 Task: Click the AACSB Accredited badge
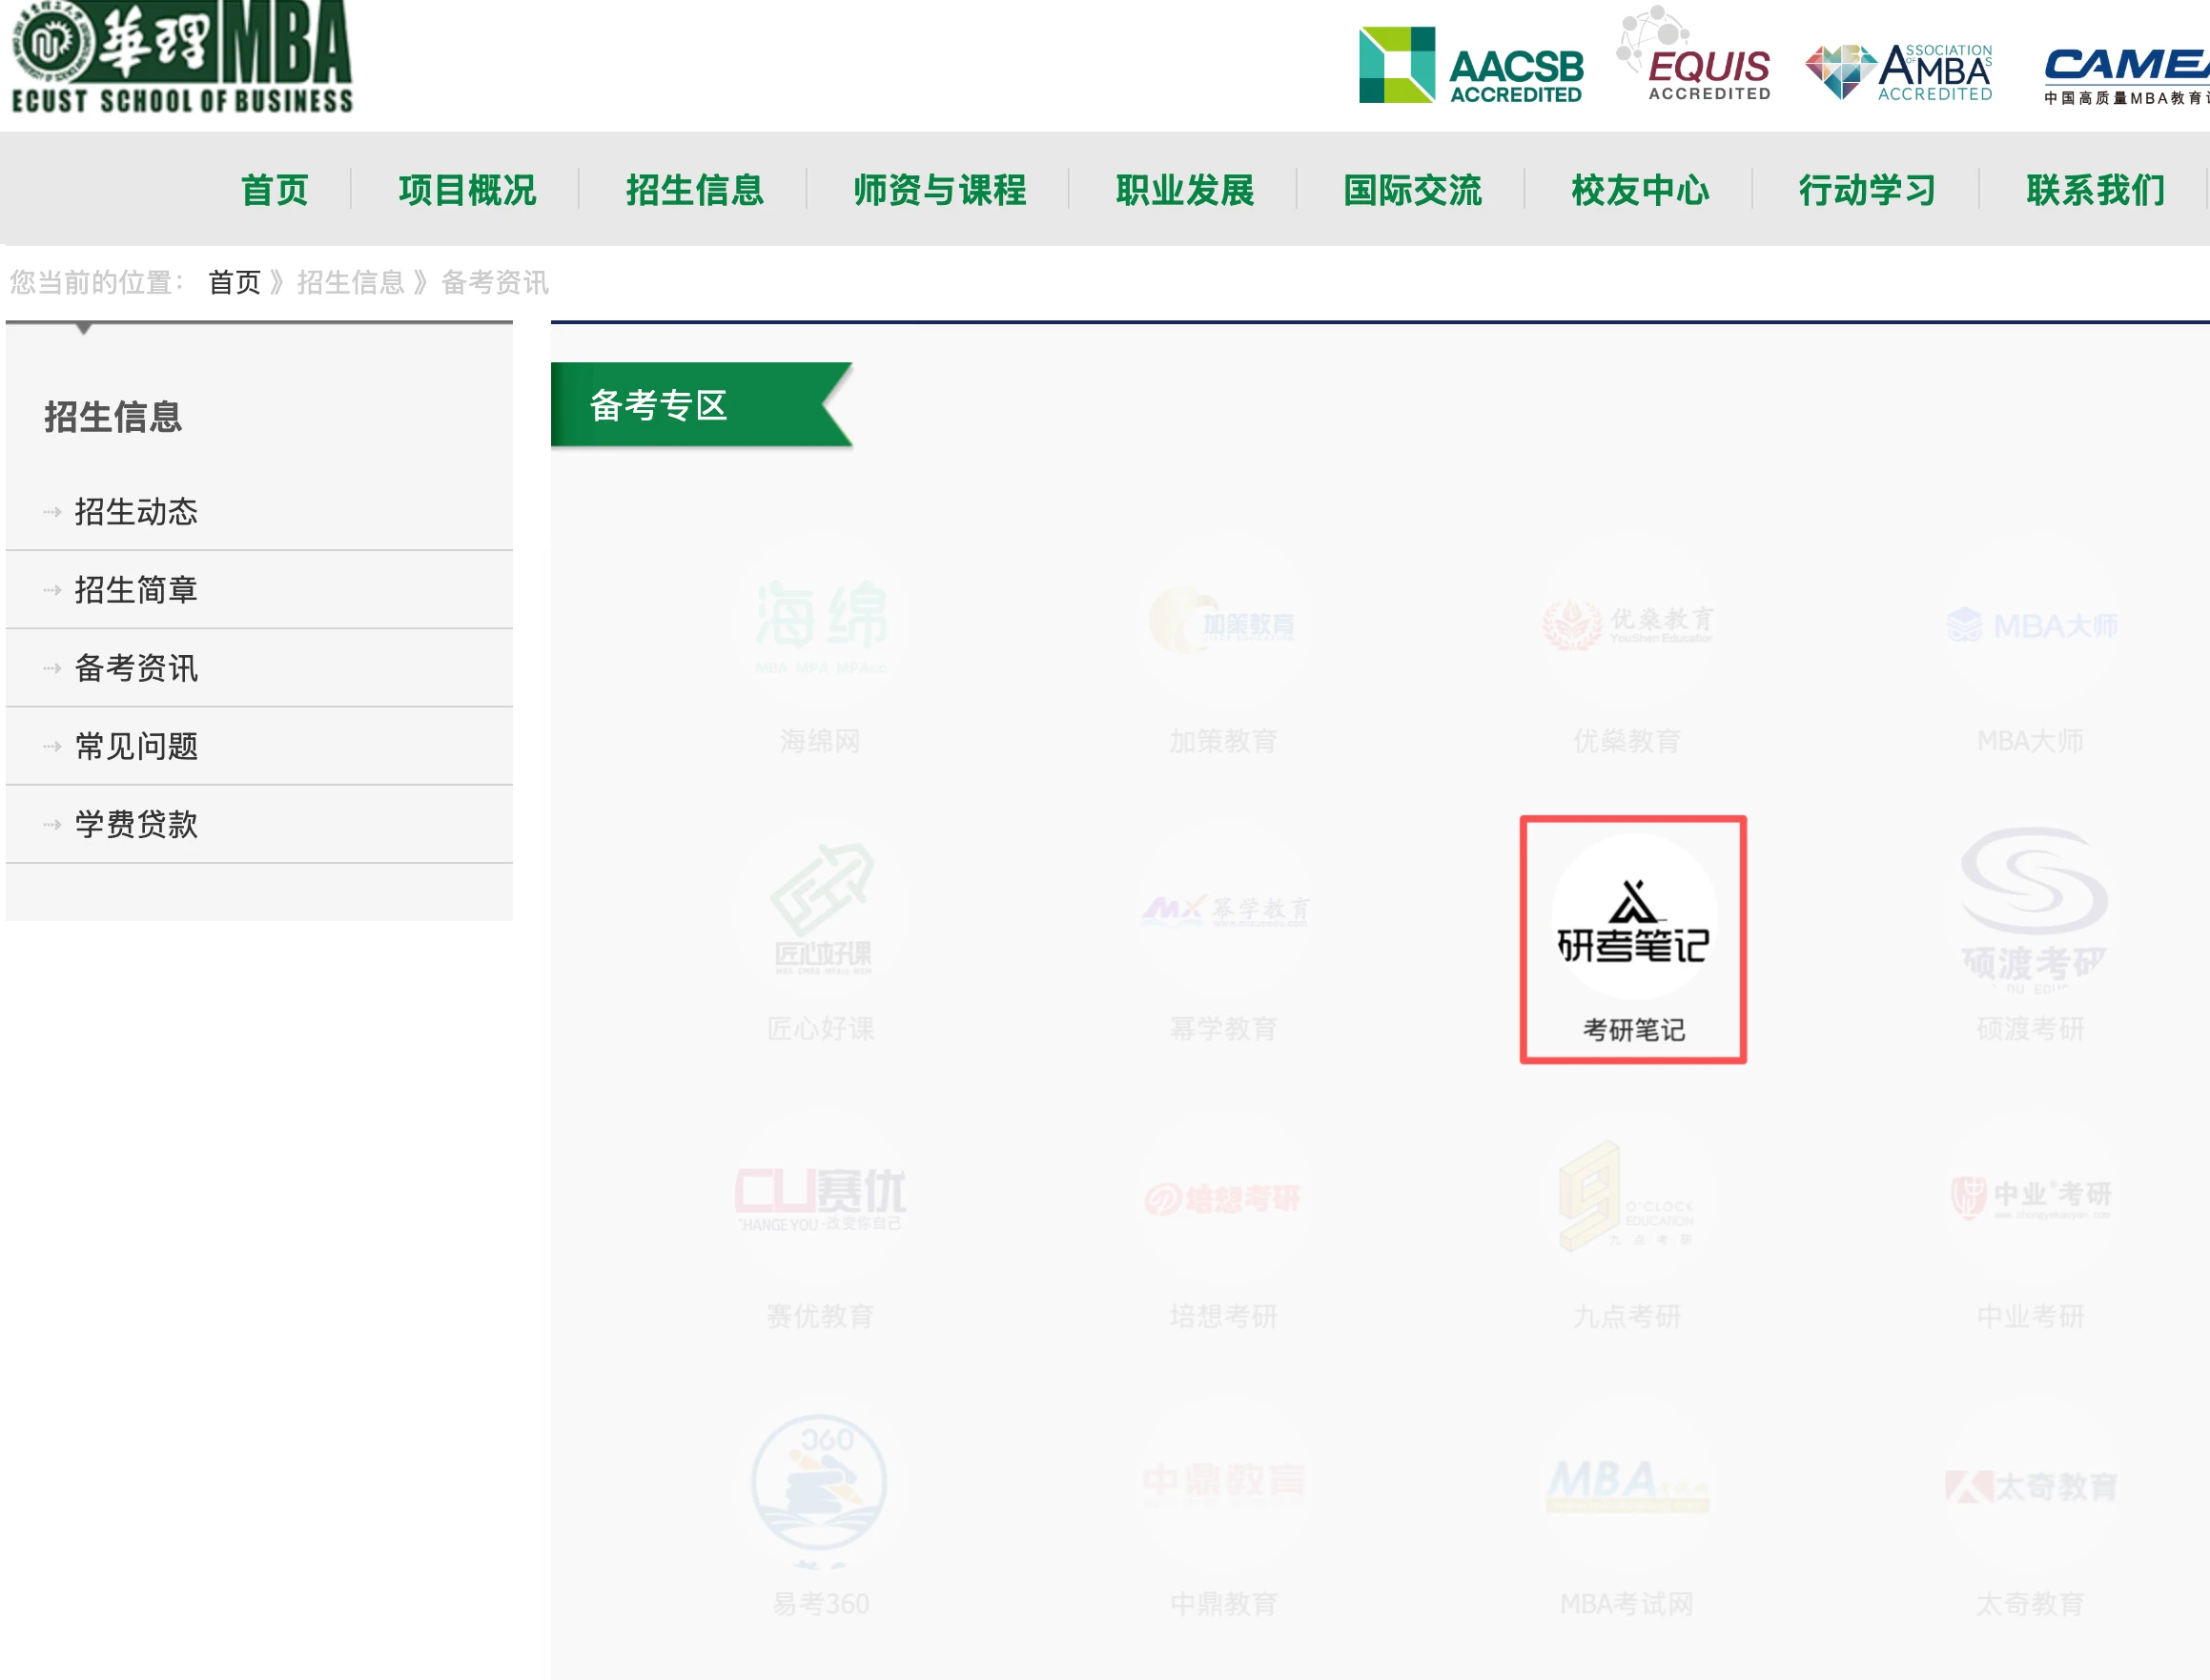click(x=1471, y=65)
